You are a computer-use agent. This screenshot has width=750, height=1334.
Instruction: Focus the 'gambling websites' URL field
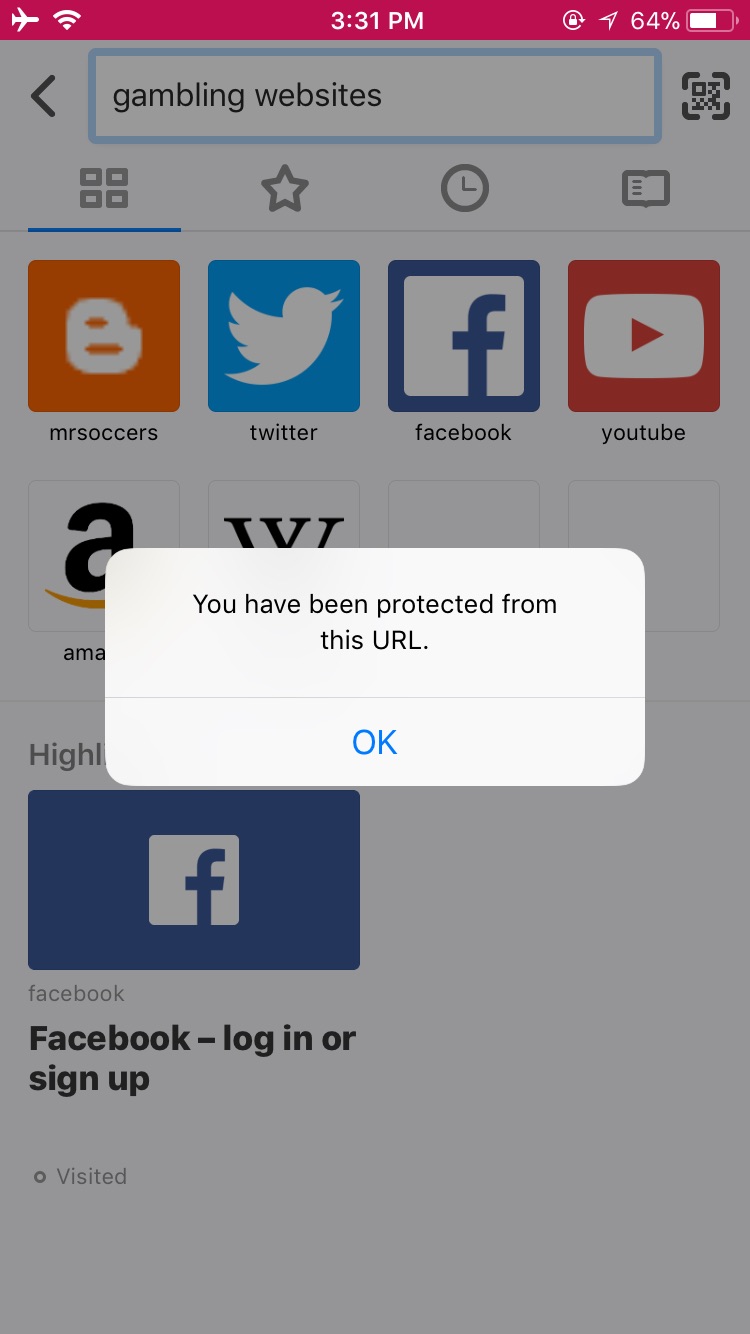pos(375,96)
